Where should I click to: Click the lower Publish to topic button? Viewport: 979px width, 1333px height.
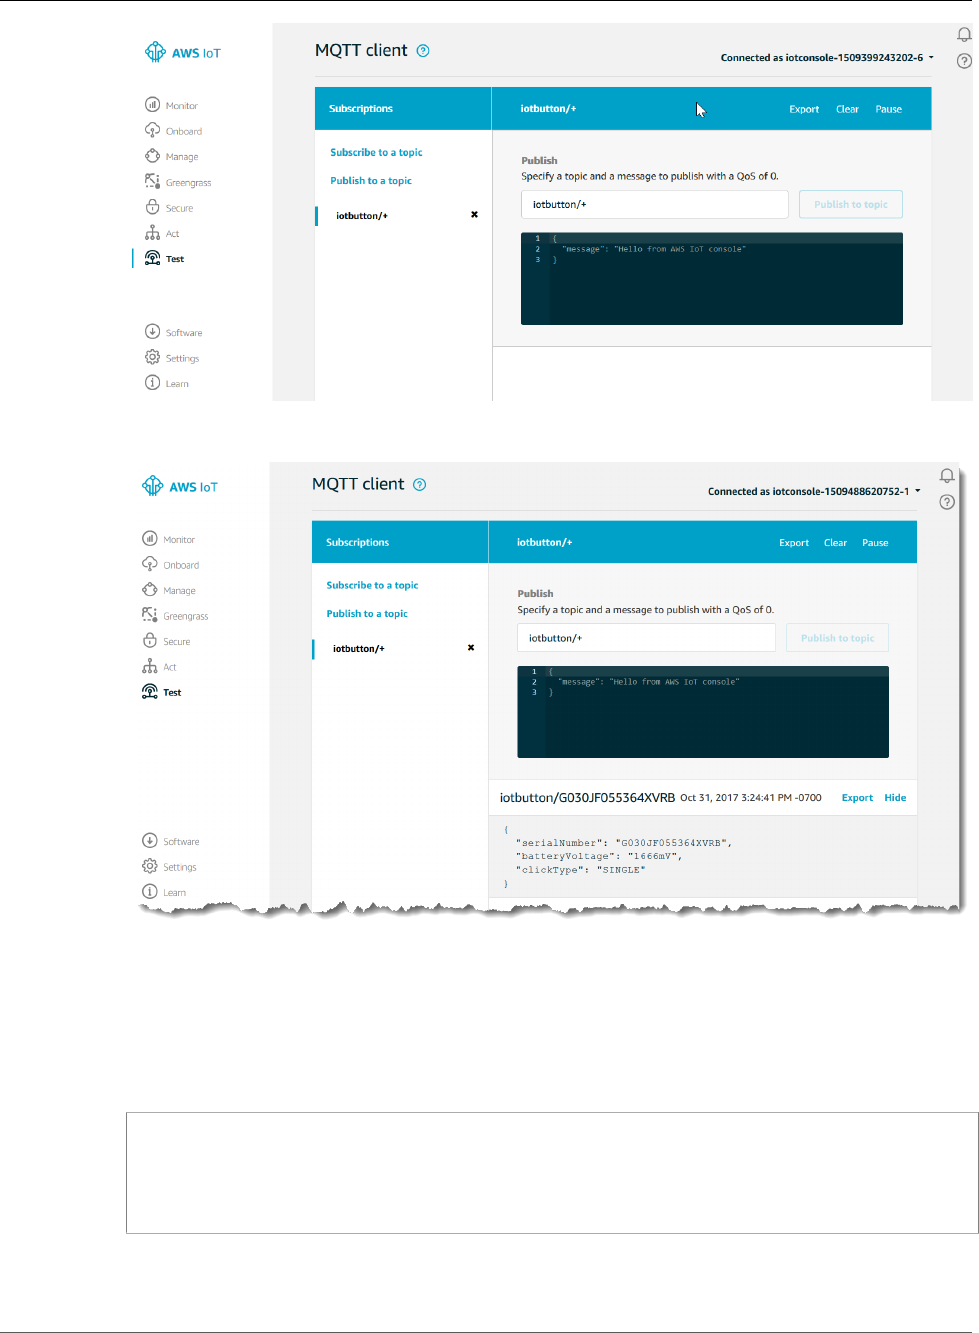point(838,638)
